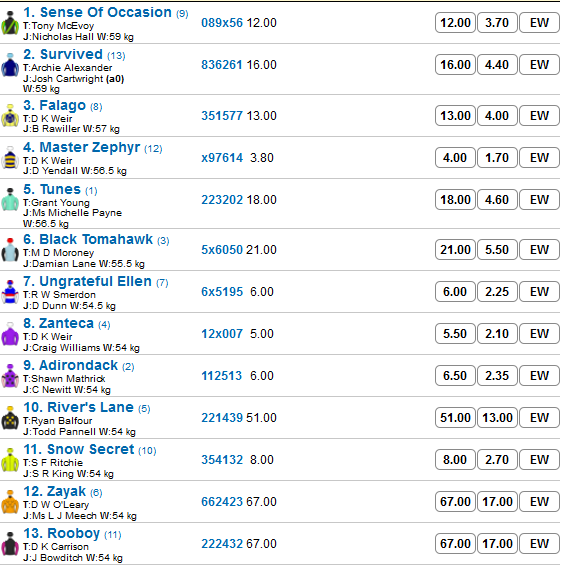Viewport: 566px width, 567px height.
Task: Select Zanteca place odds 2.10
Action: click(497, 334)
